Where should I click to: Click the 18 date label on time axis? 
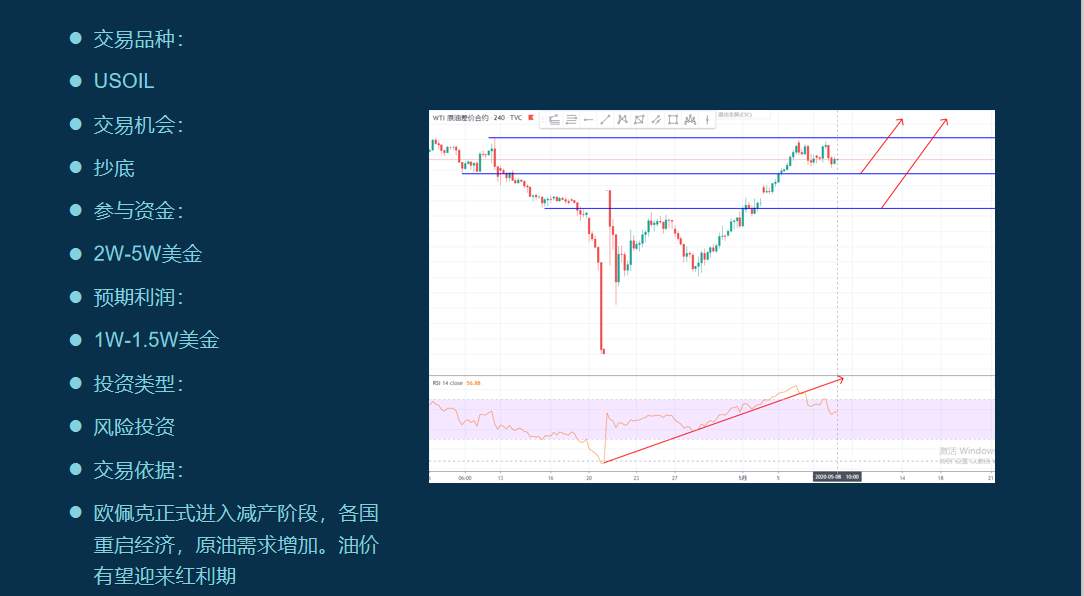pyautogui.click(x=940, y=477)
